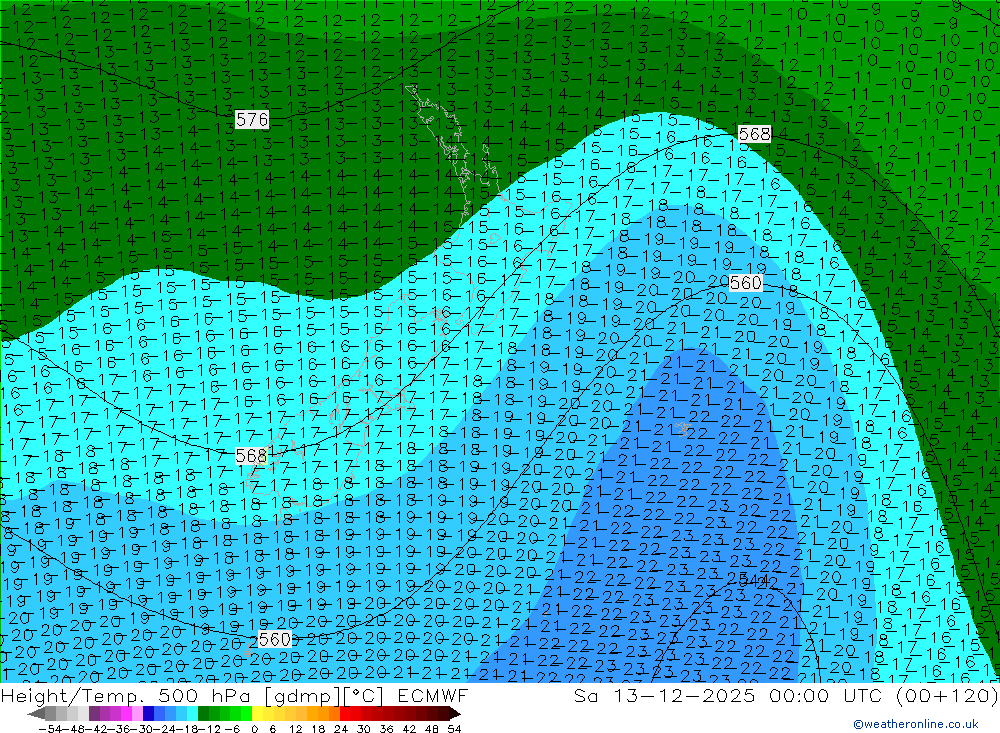
Task: Click the left arrow end of the color scale
Action: (35, 714)
